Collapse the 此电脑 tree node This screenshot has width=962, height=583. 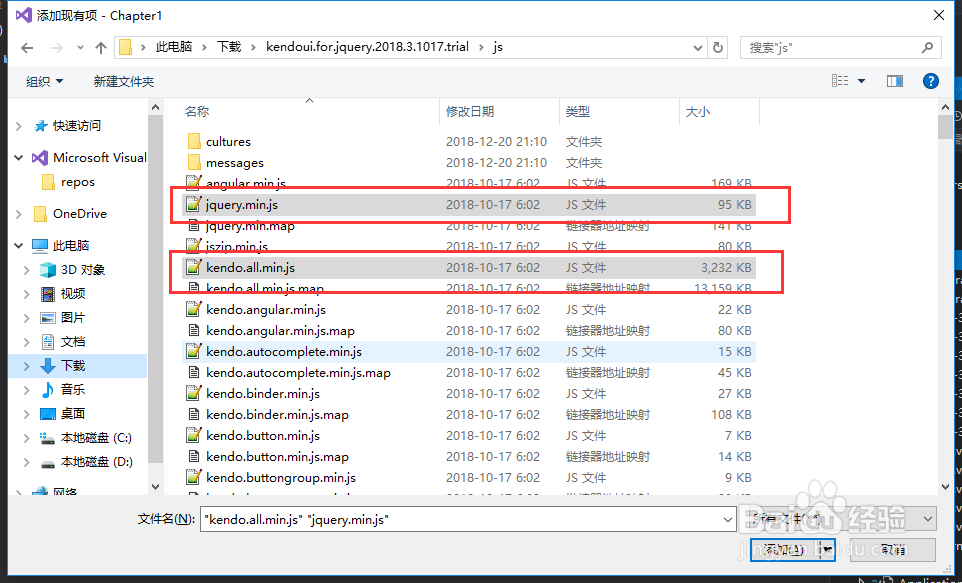[19, 245]
